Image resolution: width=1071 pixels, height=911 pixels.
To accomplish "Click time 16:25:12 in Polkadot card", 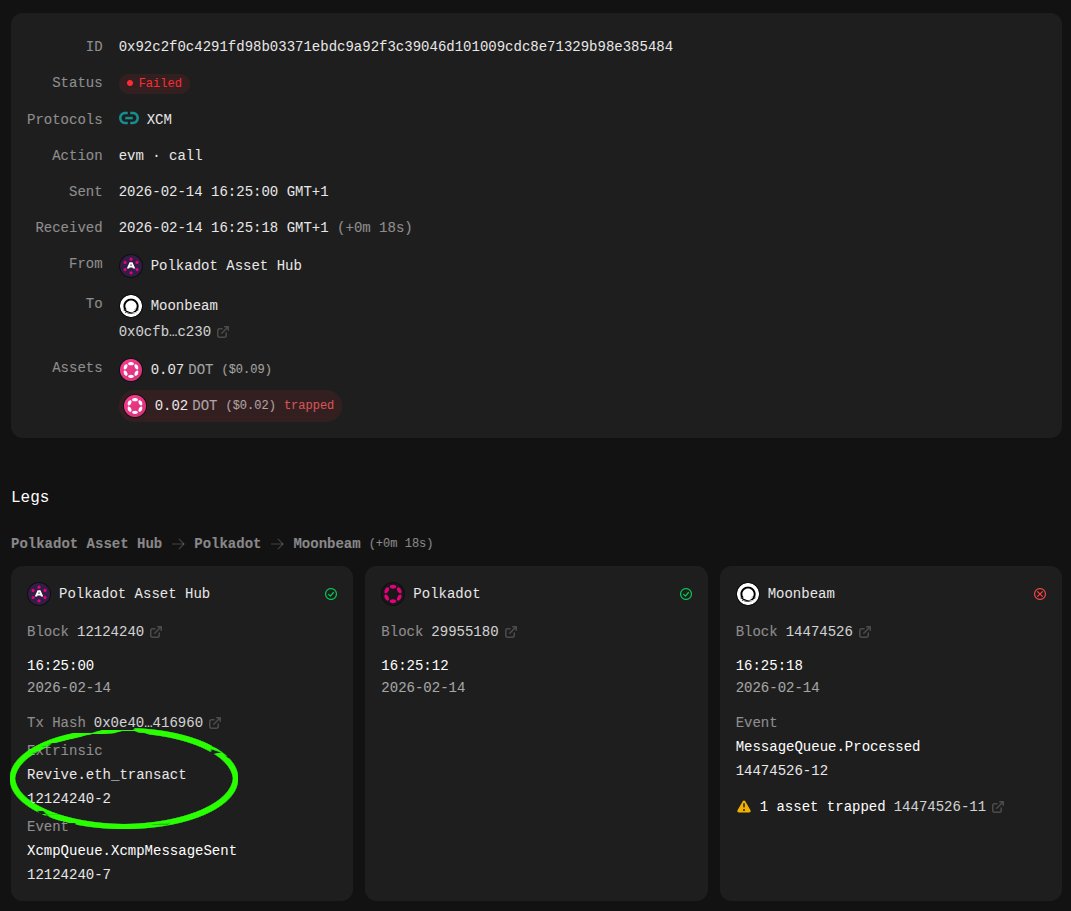I will click(x=415, y=665).
